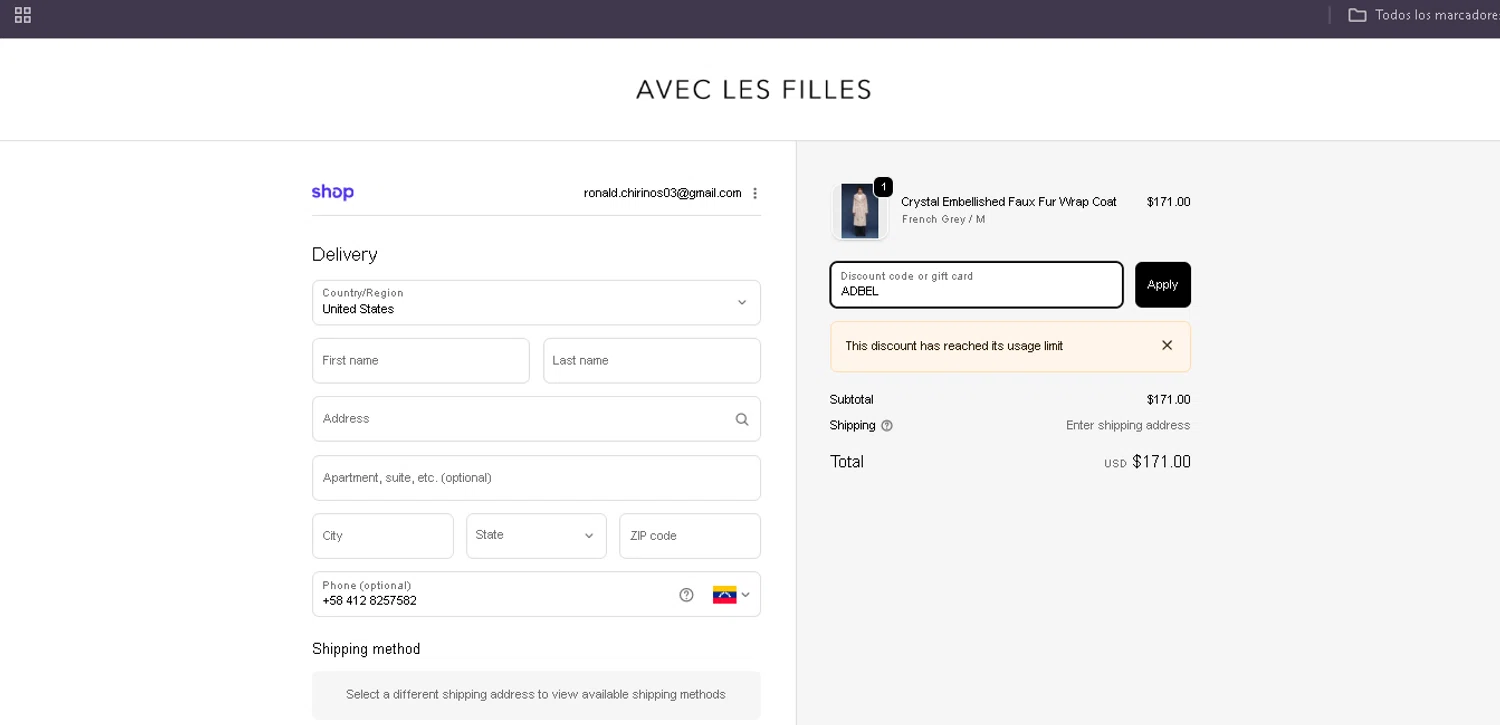
Task: Focus the Last name field
Action: click(x=652, y=360)
